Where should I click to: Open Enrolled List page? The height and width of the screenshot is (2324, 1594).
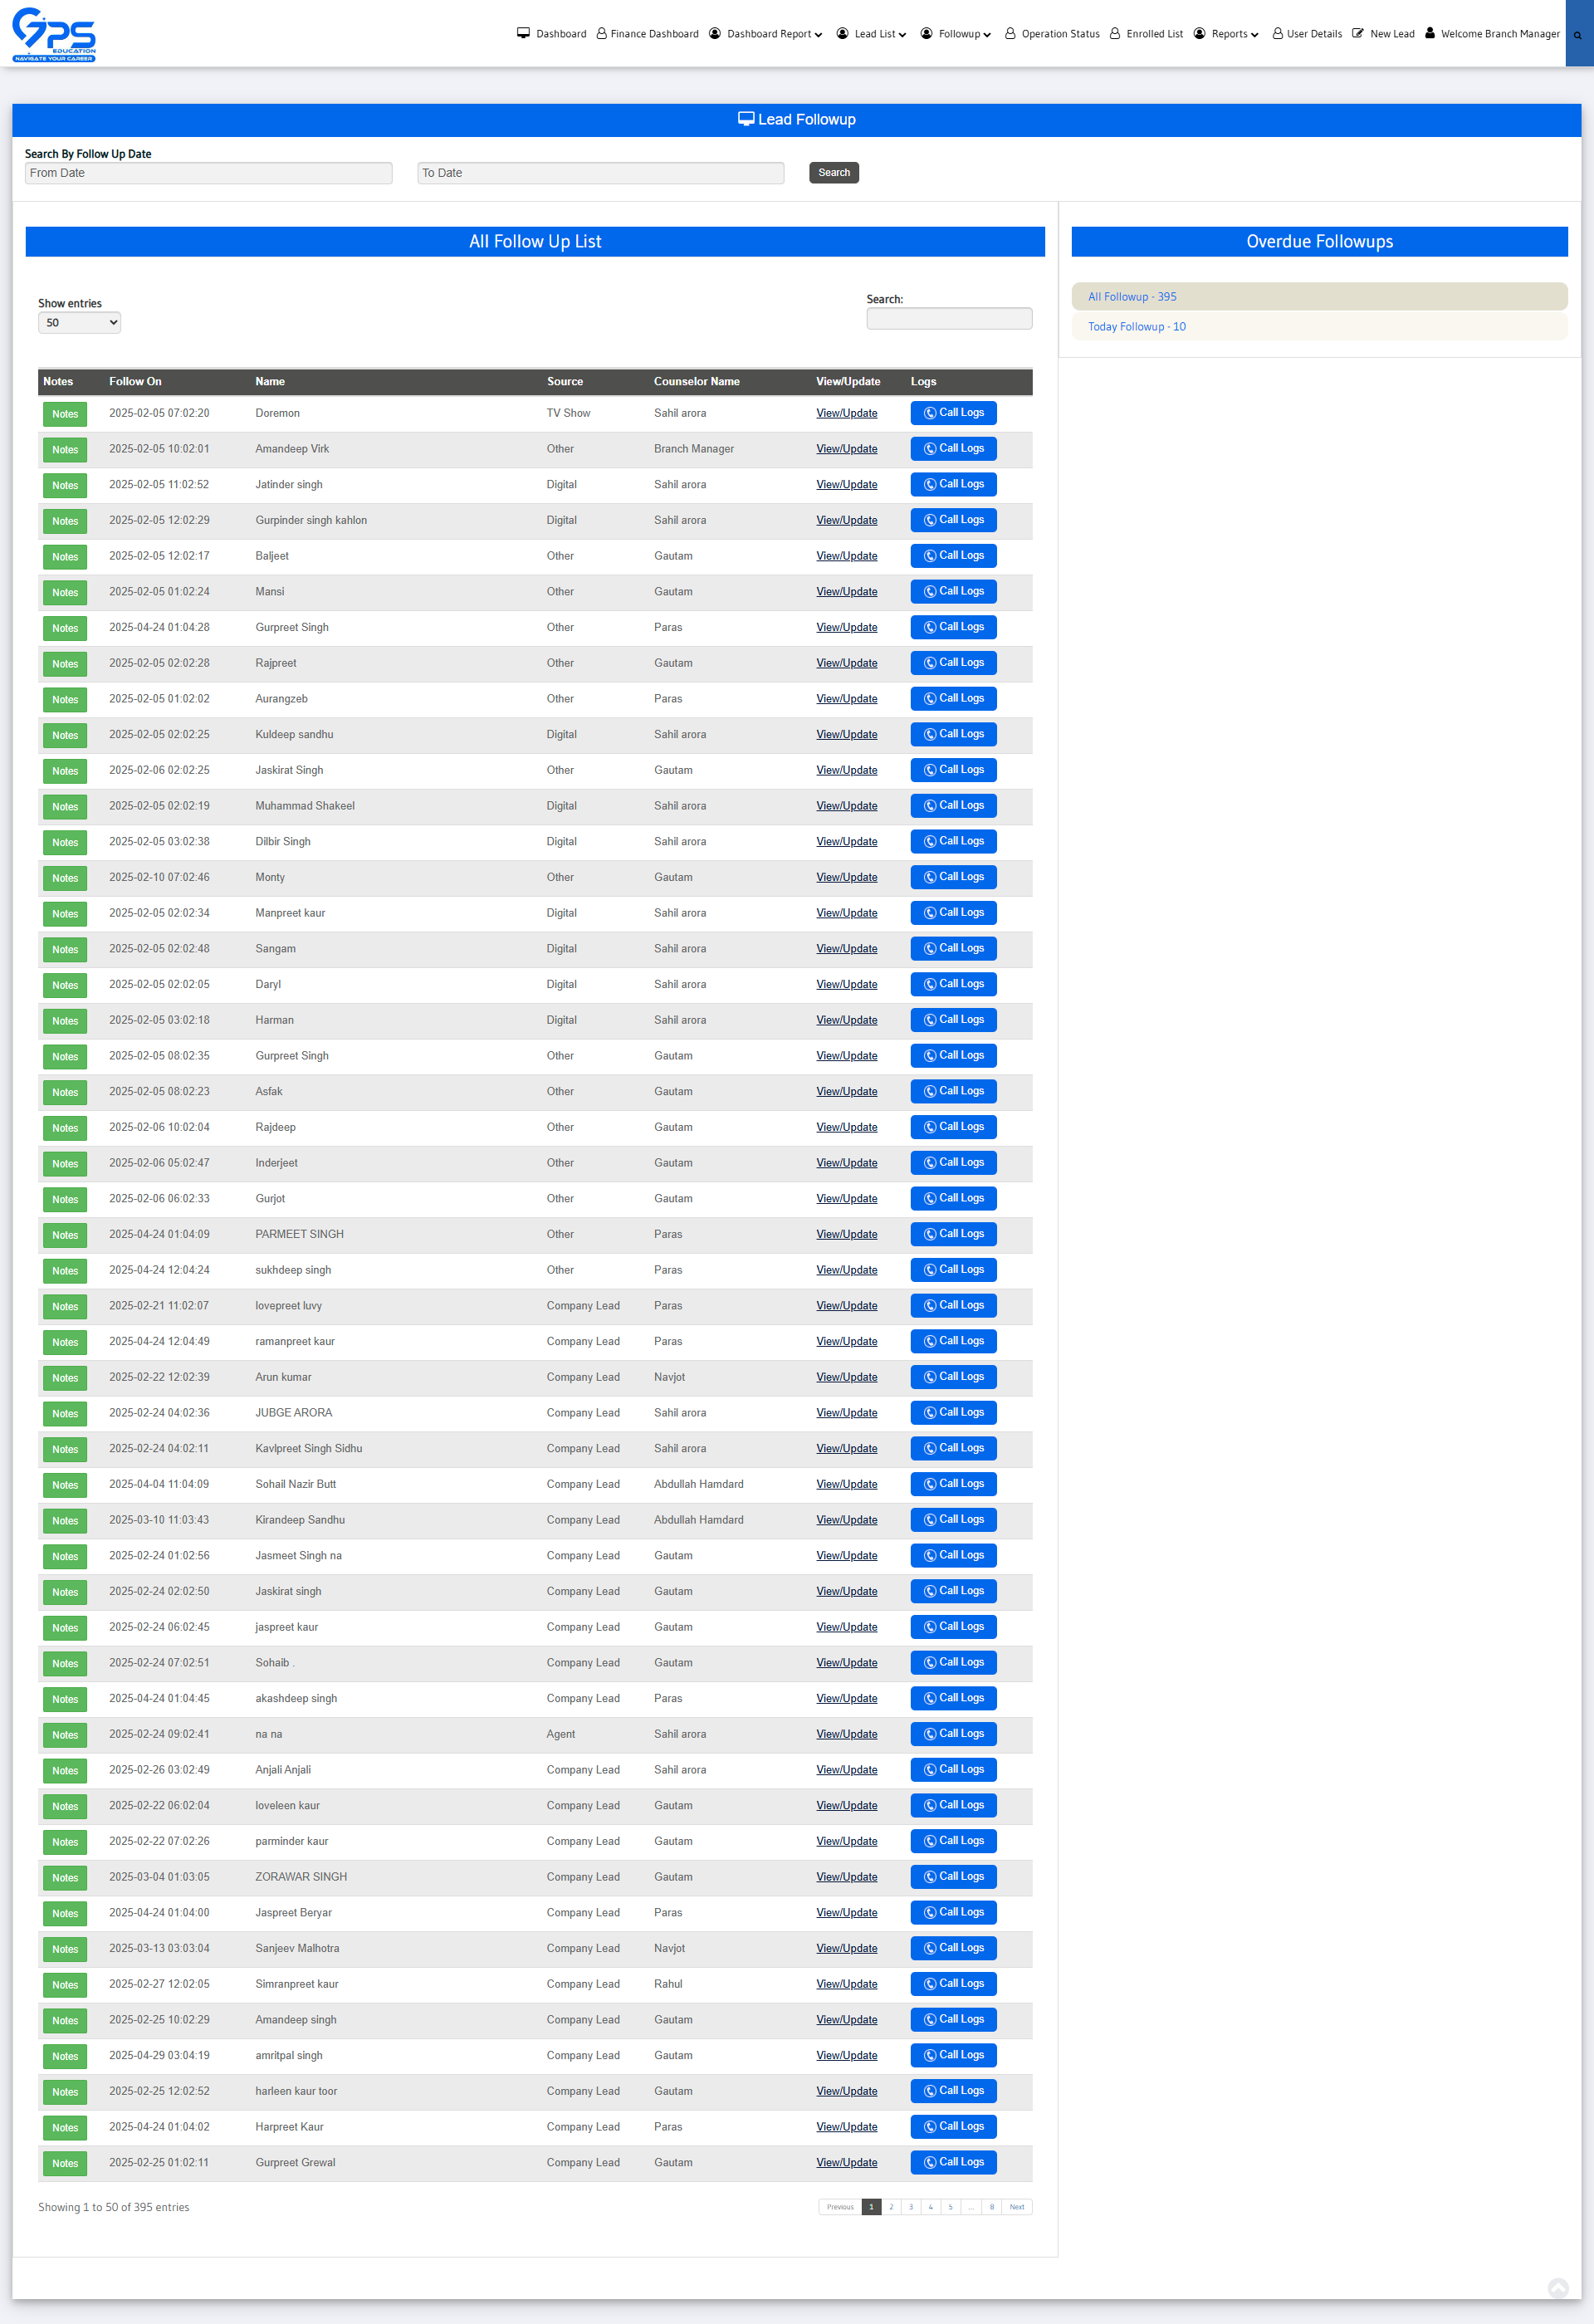(1146, 34)
